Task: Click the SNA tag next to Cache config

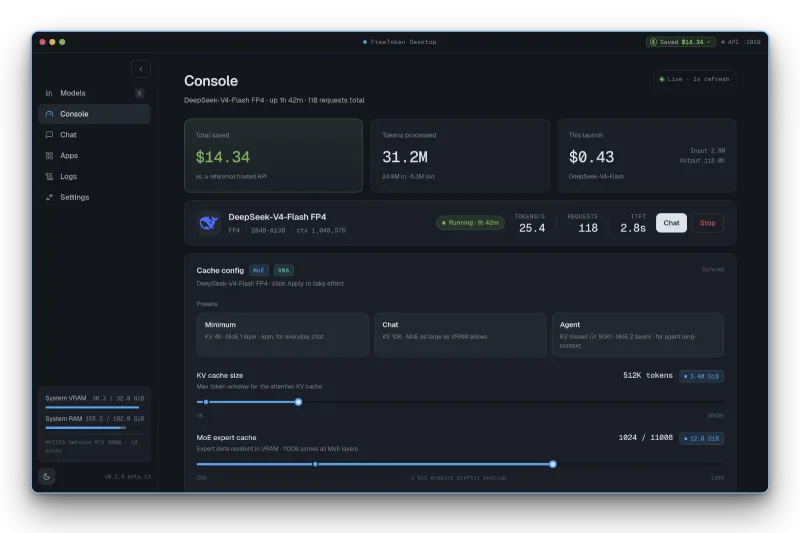Action: tap(284, 270)
